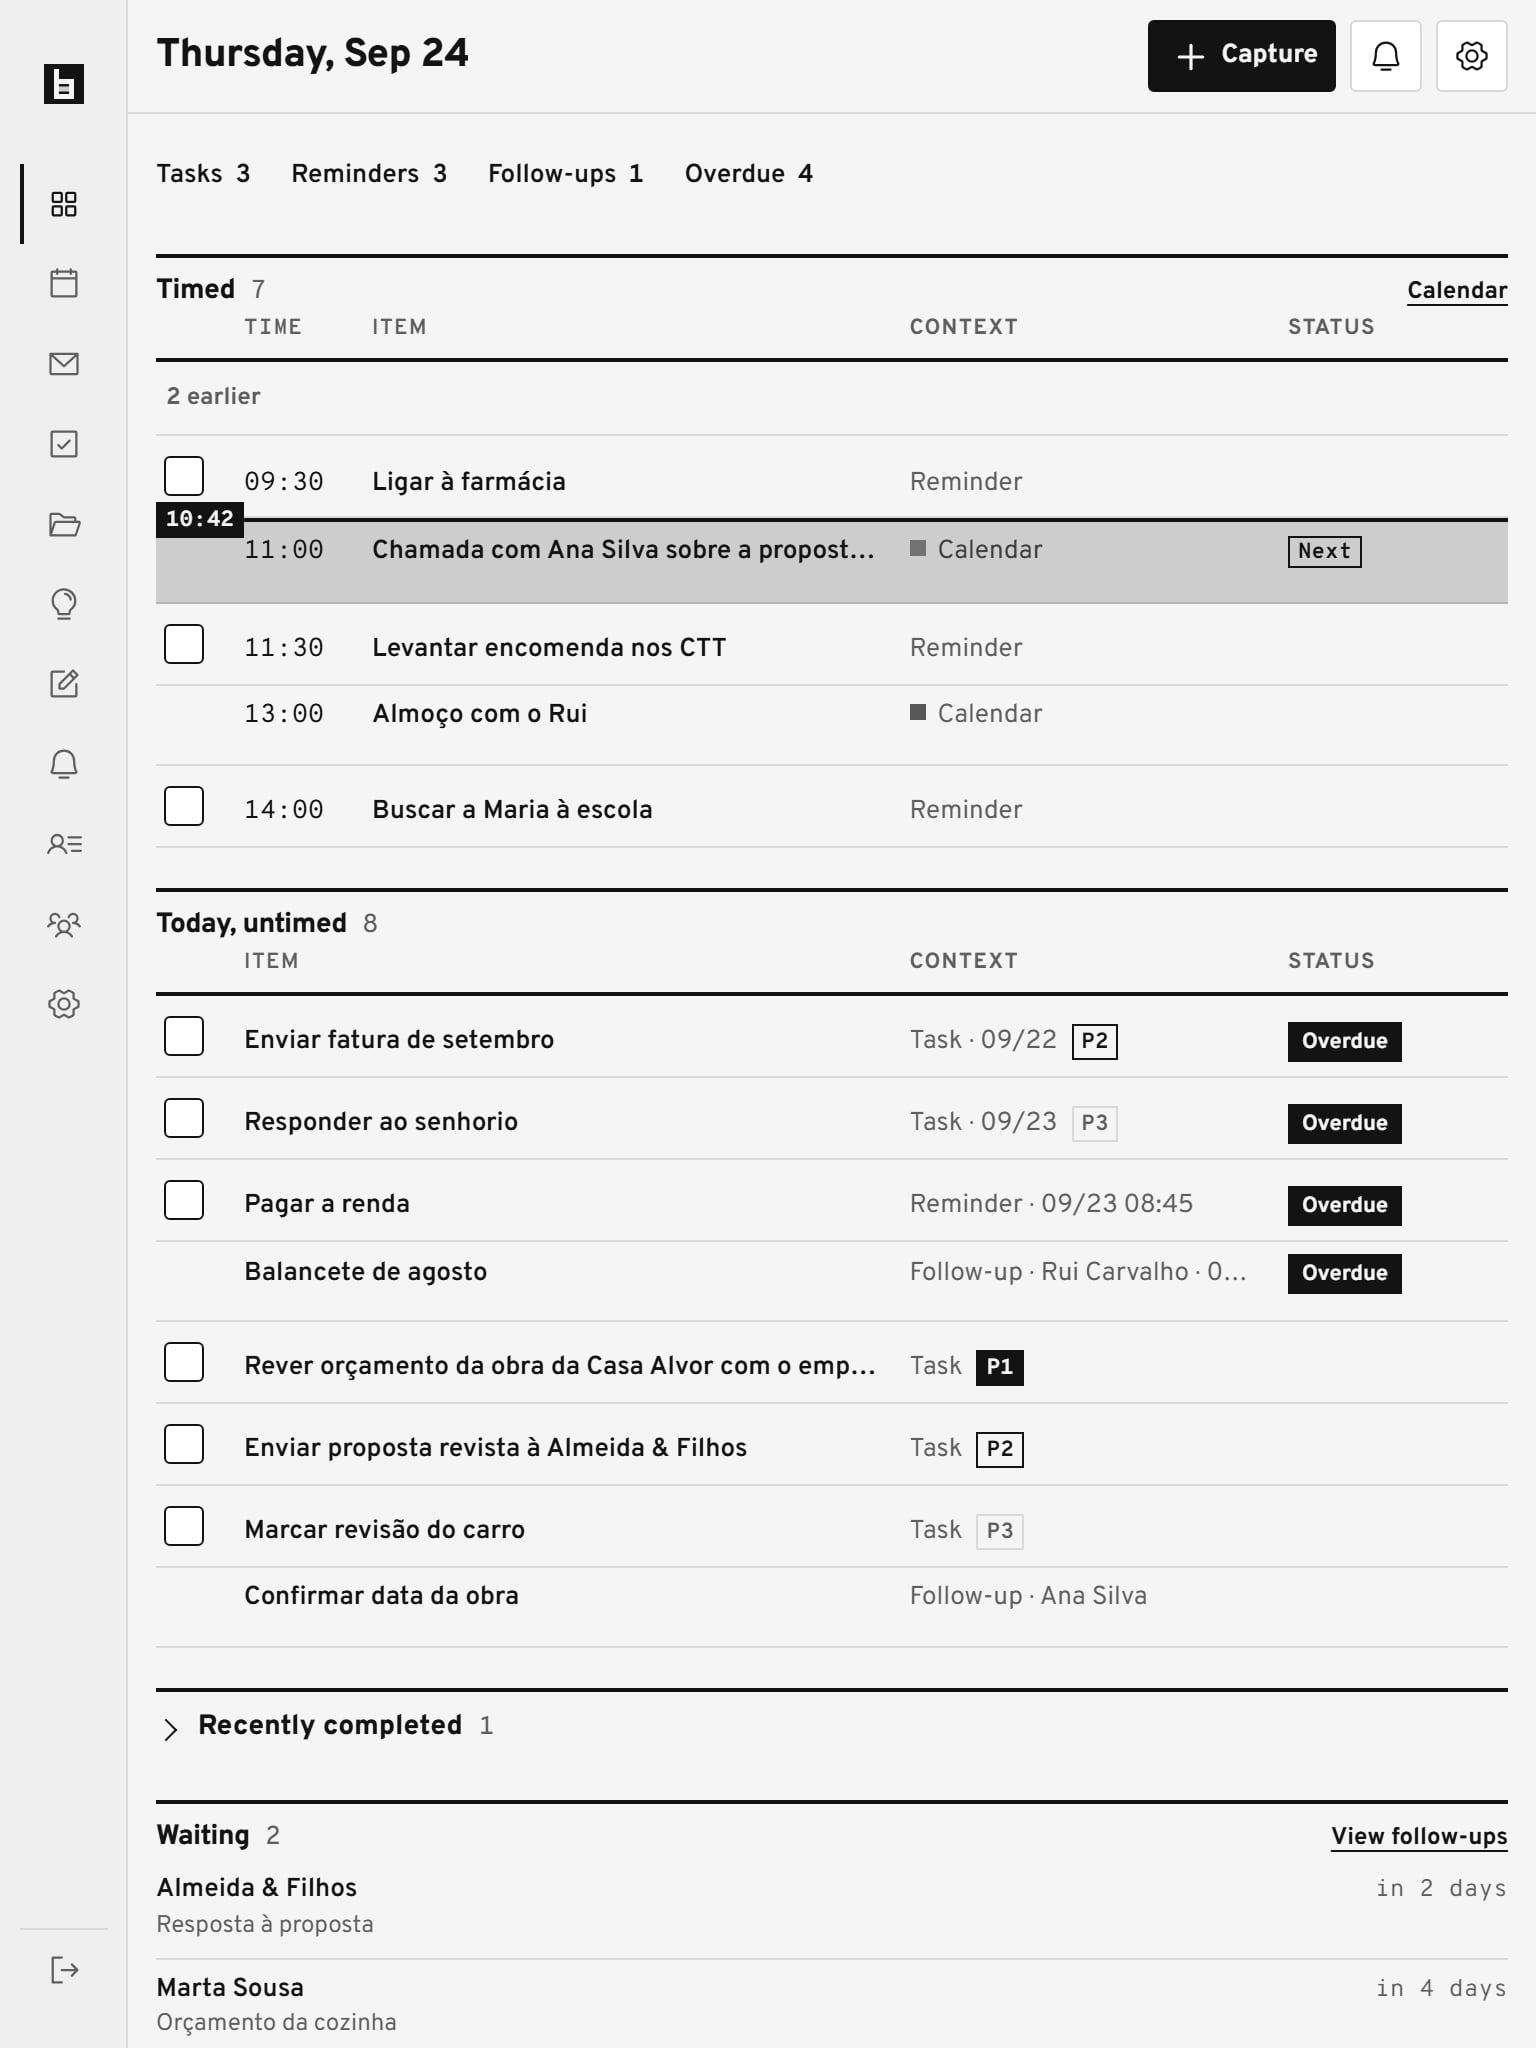The height and width of the screenshot is (2048, 1536).
Task: Click the Pagar a renda title
Action: coord(327,1204)
